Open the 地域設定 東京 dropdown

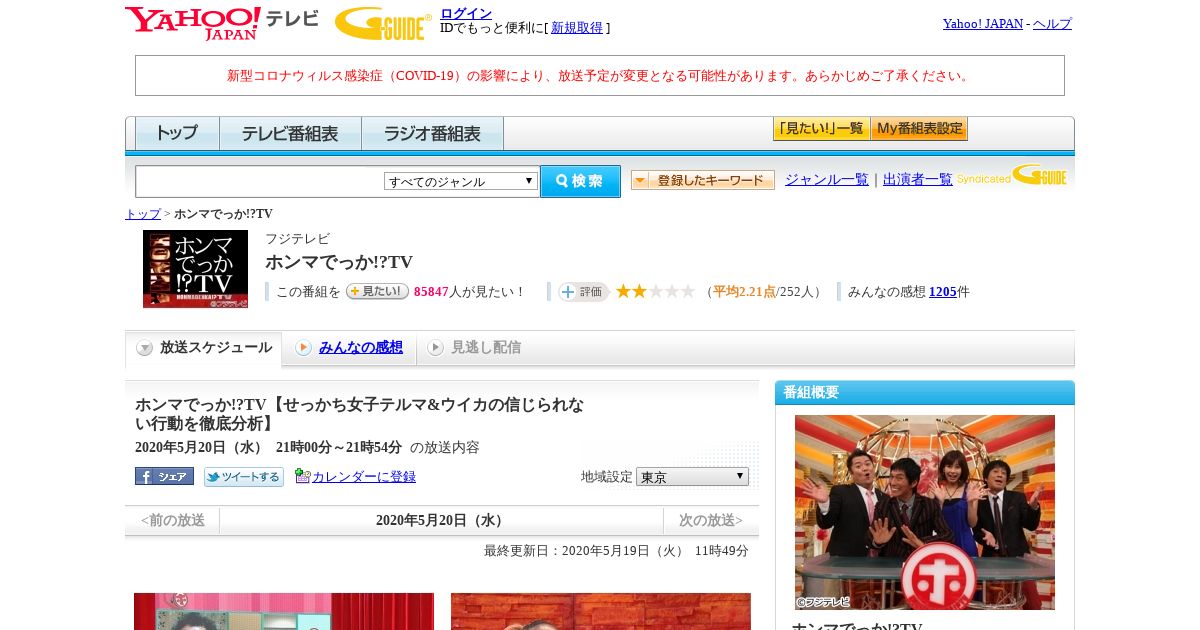point(692,477)
